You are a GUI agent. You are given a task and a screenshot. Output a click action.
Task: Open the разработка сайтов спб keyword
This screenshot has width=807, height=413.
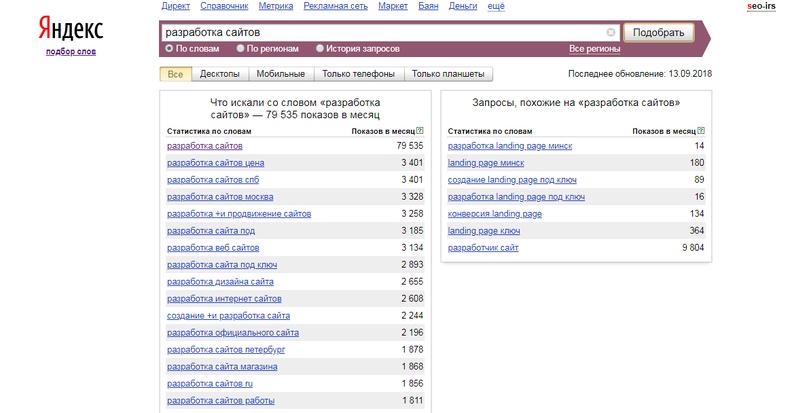(x=213, y=180)
